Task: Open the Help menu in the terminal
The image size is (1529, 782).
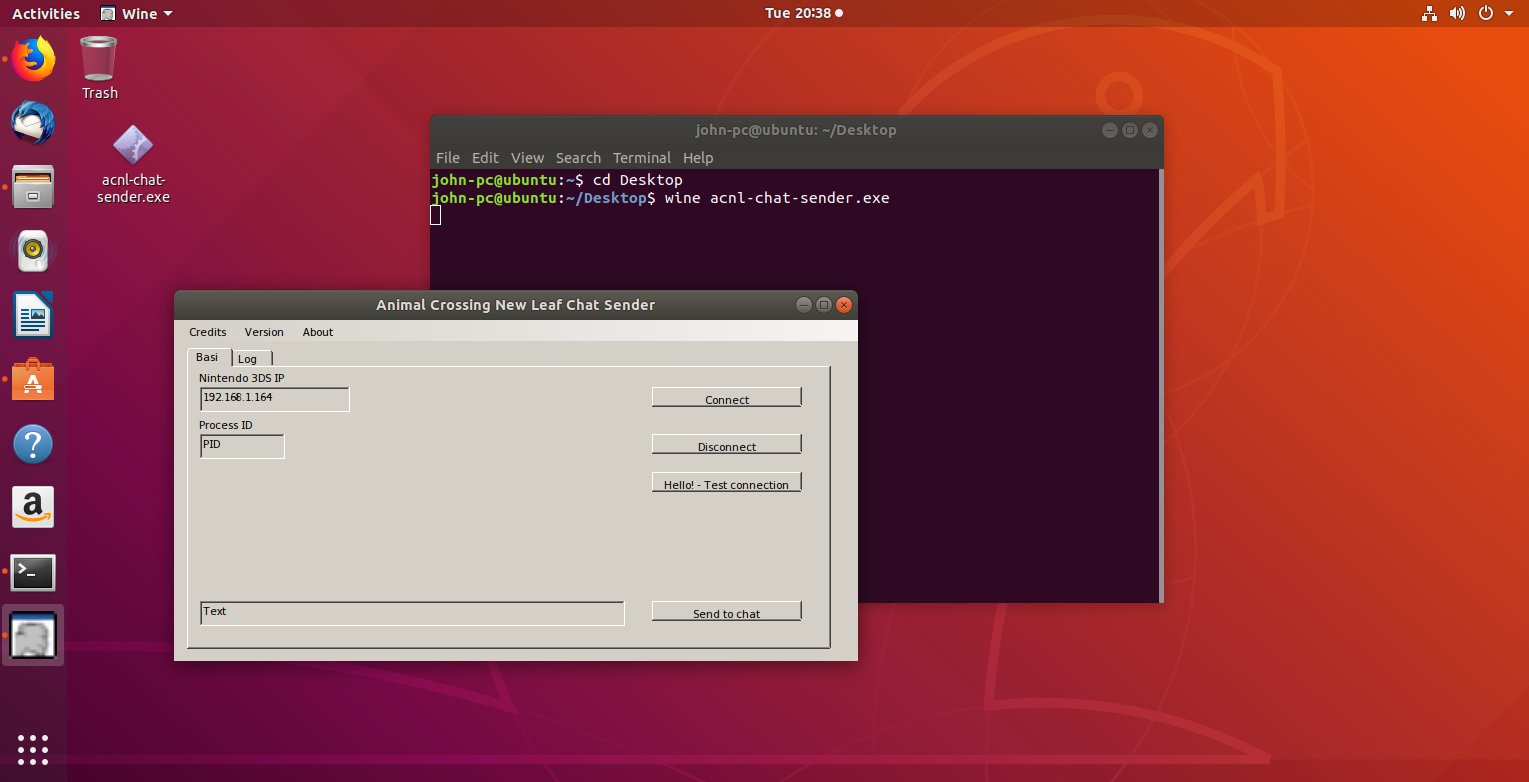Action: point(698,158)
